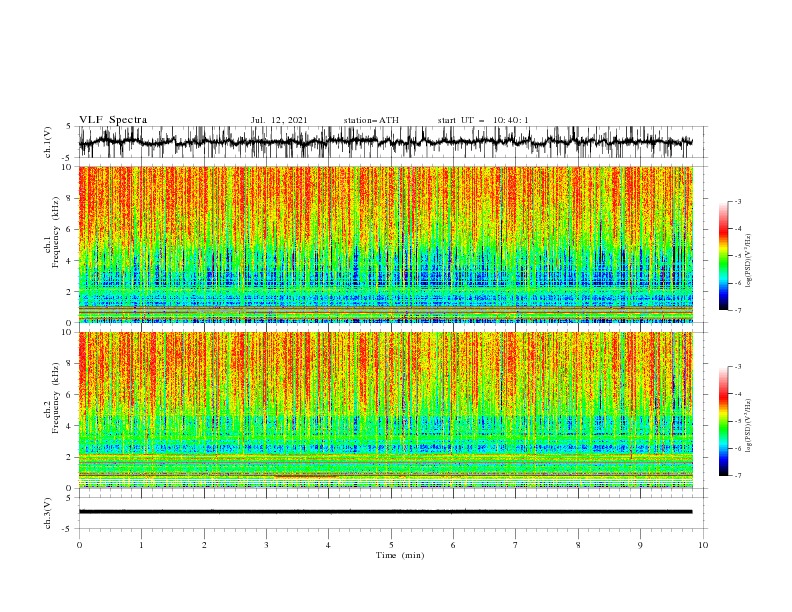
Task: Click the "Time (min)" axis label
Action: [x=400, y=555]
